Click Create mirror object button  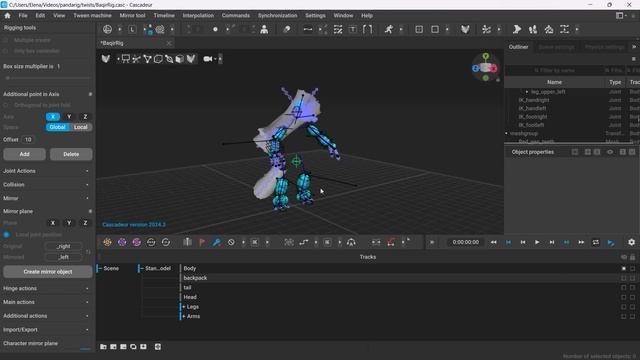[48, 272]
